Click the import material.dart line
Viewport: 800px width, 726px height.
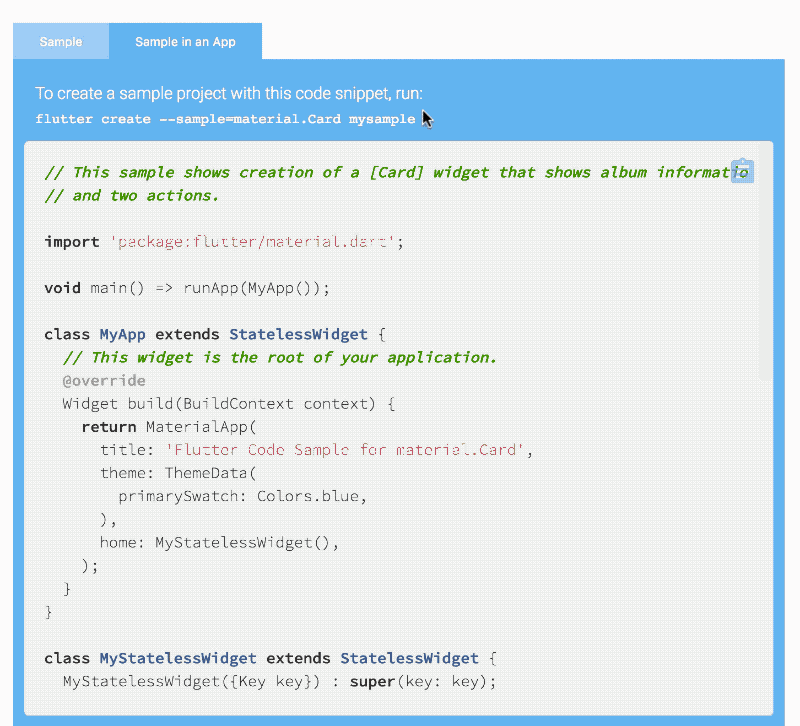pos(224,242)
